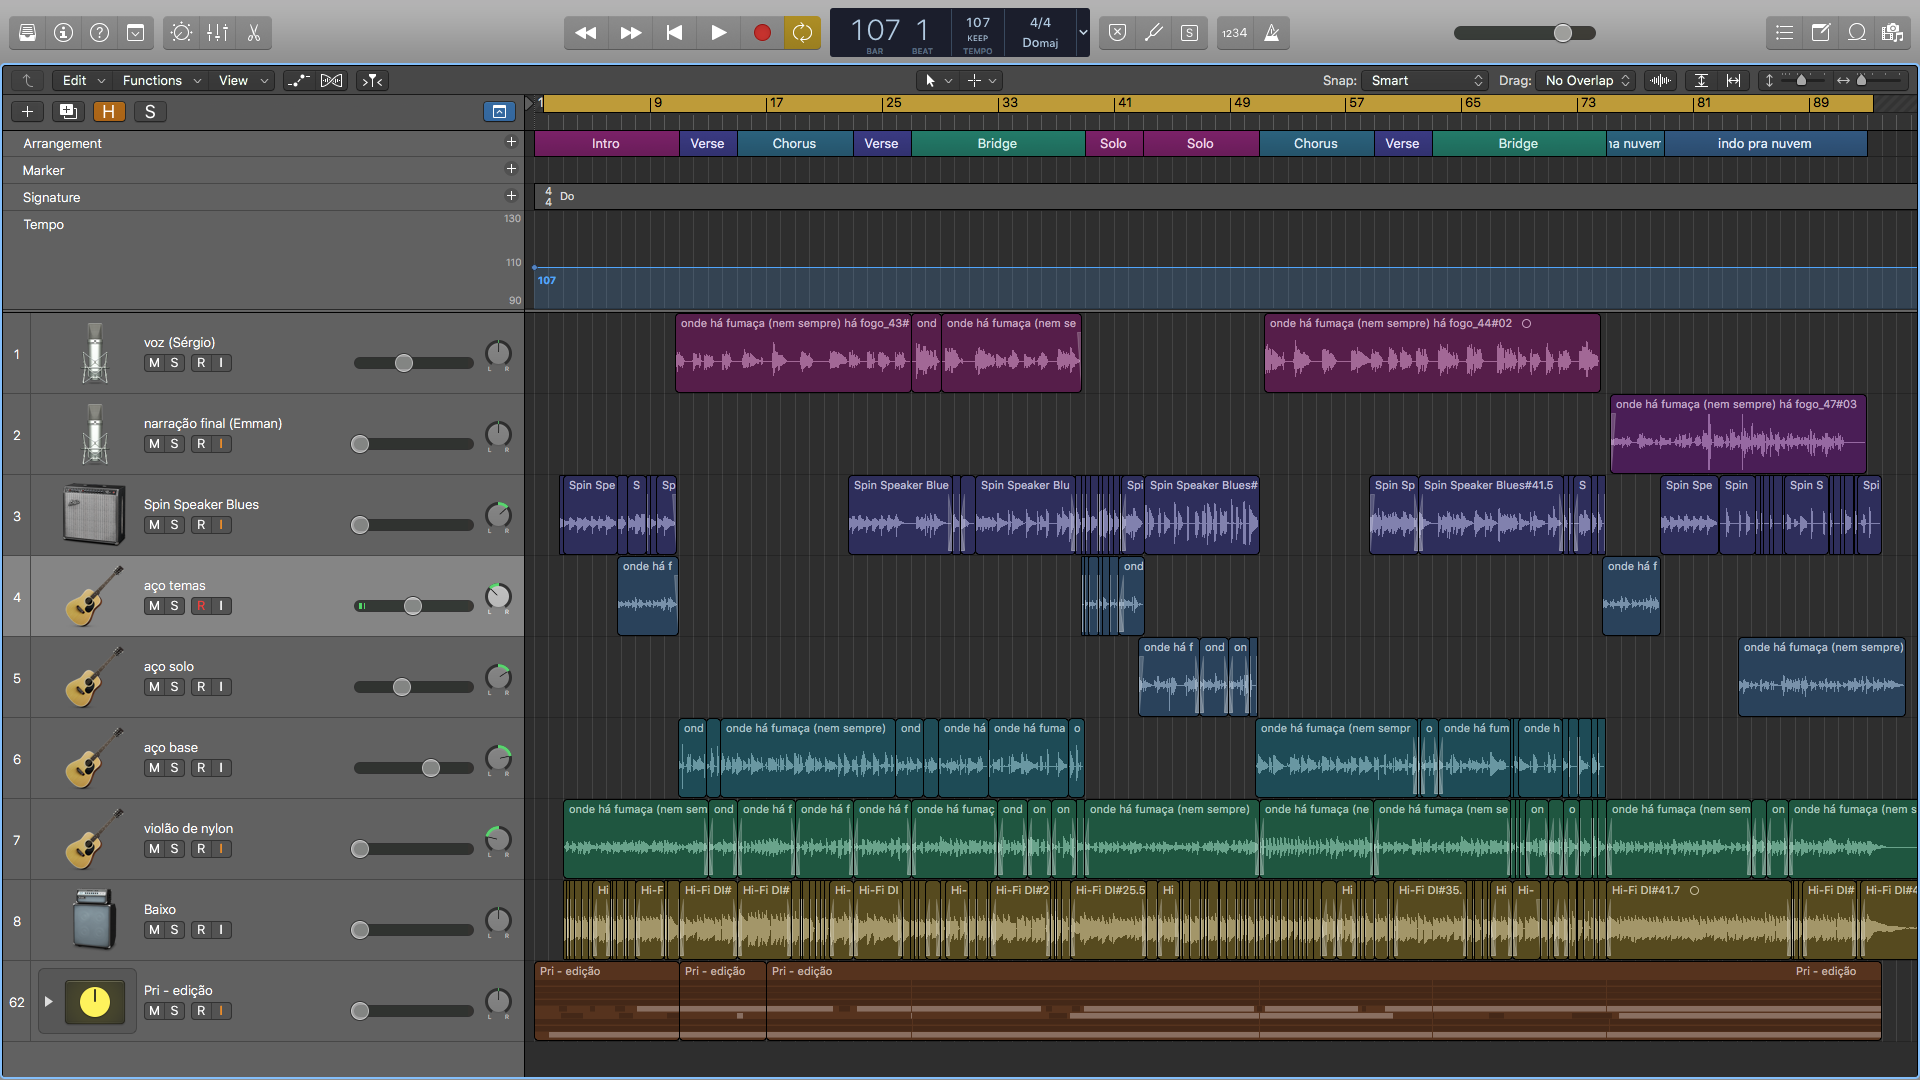
Task: Enable the metronome click icon
Action: coord(1272,33)
